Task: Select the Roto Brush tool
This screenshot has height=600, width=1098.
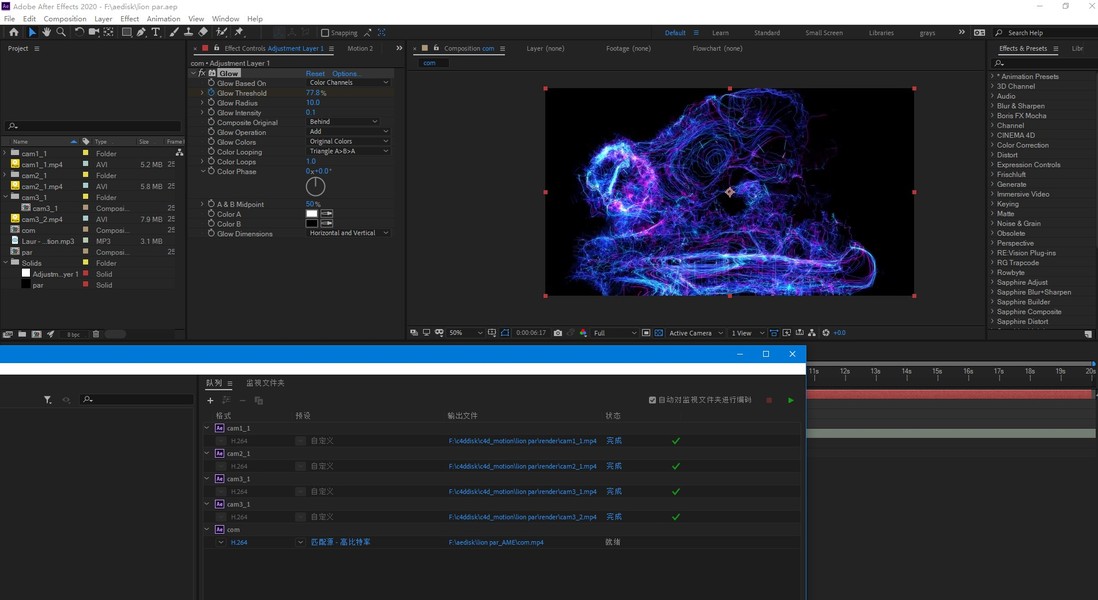Action: point(221,32)
